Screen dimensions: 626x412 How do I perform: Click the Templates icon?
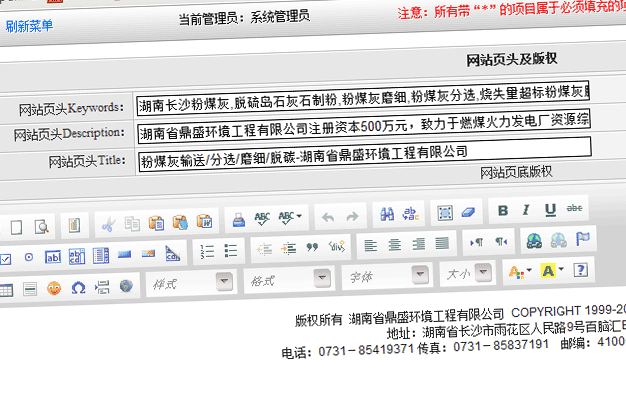pyautogui.click(x=74, y=225)
